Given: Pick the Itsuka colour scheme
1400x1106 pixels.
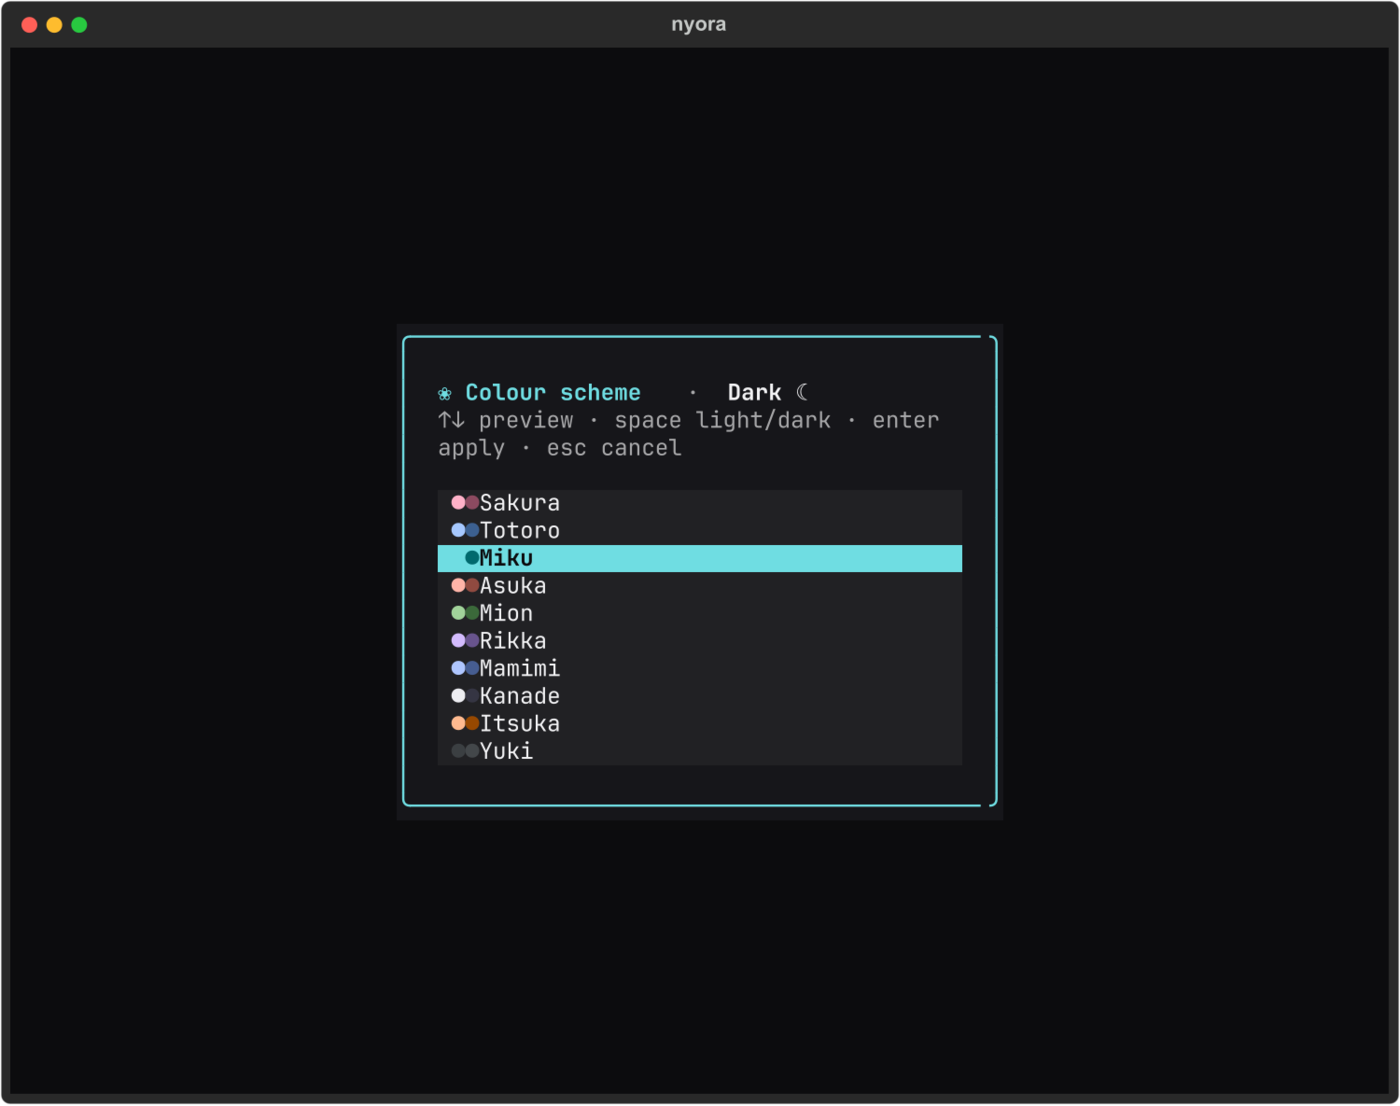Looking at the screenshot, I should coord(699,723).
